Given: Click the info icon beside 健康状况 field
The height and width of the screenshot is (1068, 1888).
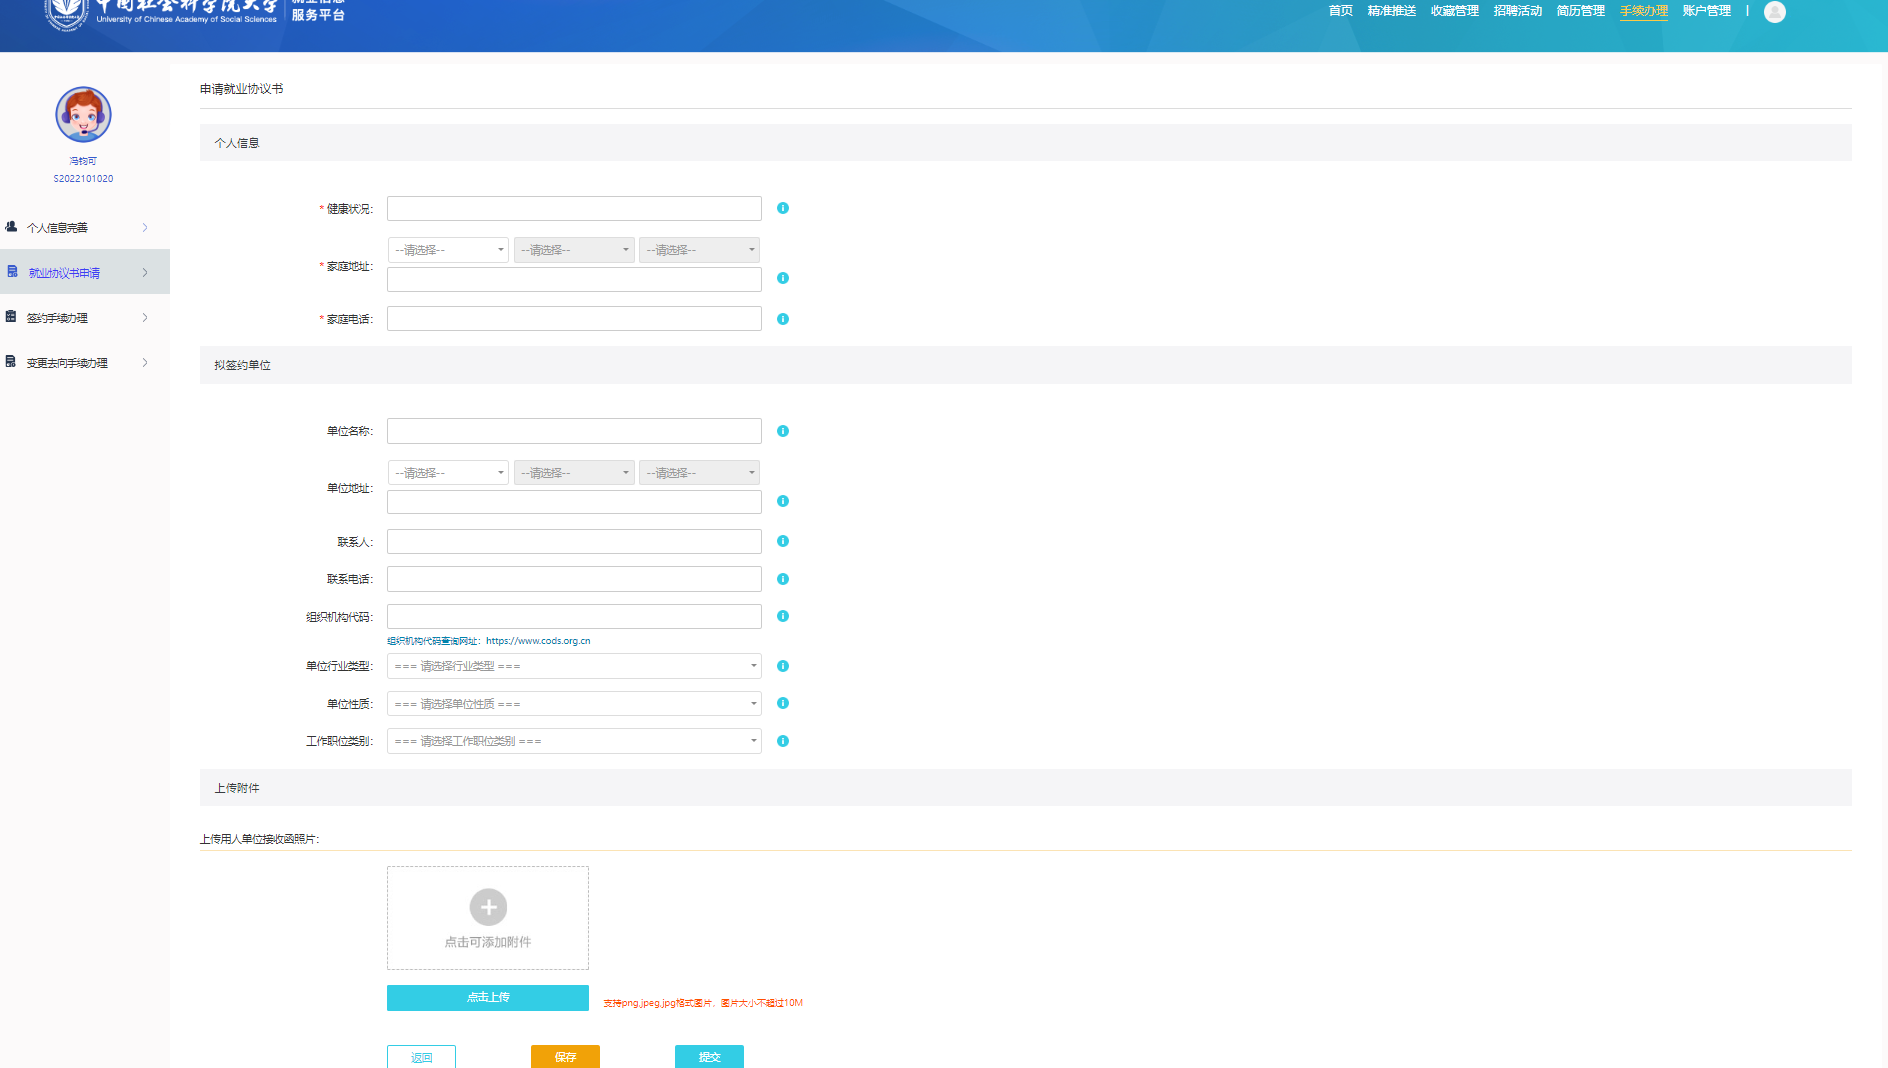Looking at the screenshot, I should point(783,208).
